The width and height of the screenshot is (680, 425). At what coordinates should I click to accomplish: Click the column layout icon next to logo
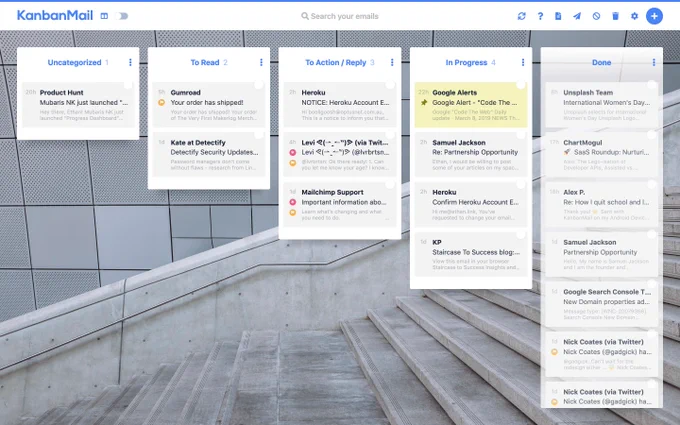[104, 16]
